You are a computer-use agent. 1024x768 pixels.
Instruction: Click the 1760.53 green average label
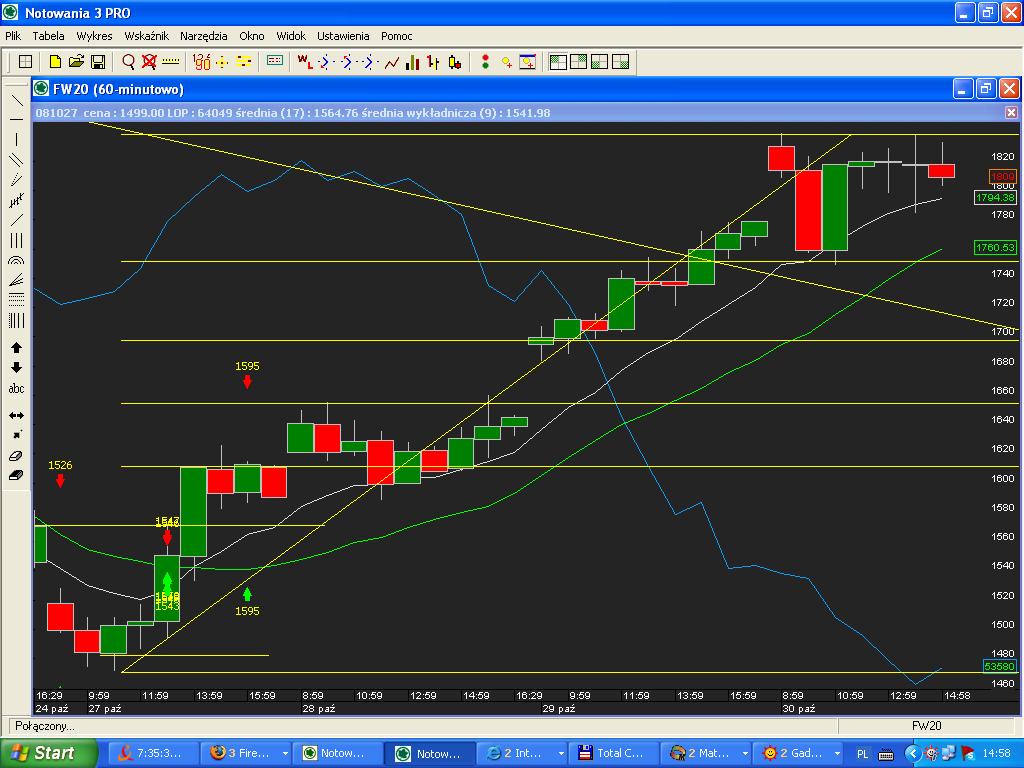pos(995,247)
